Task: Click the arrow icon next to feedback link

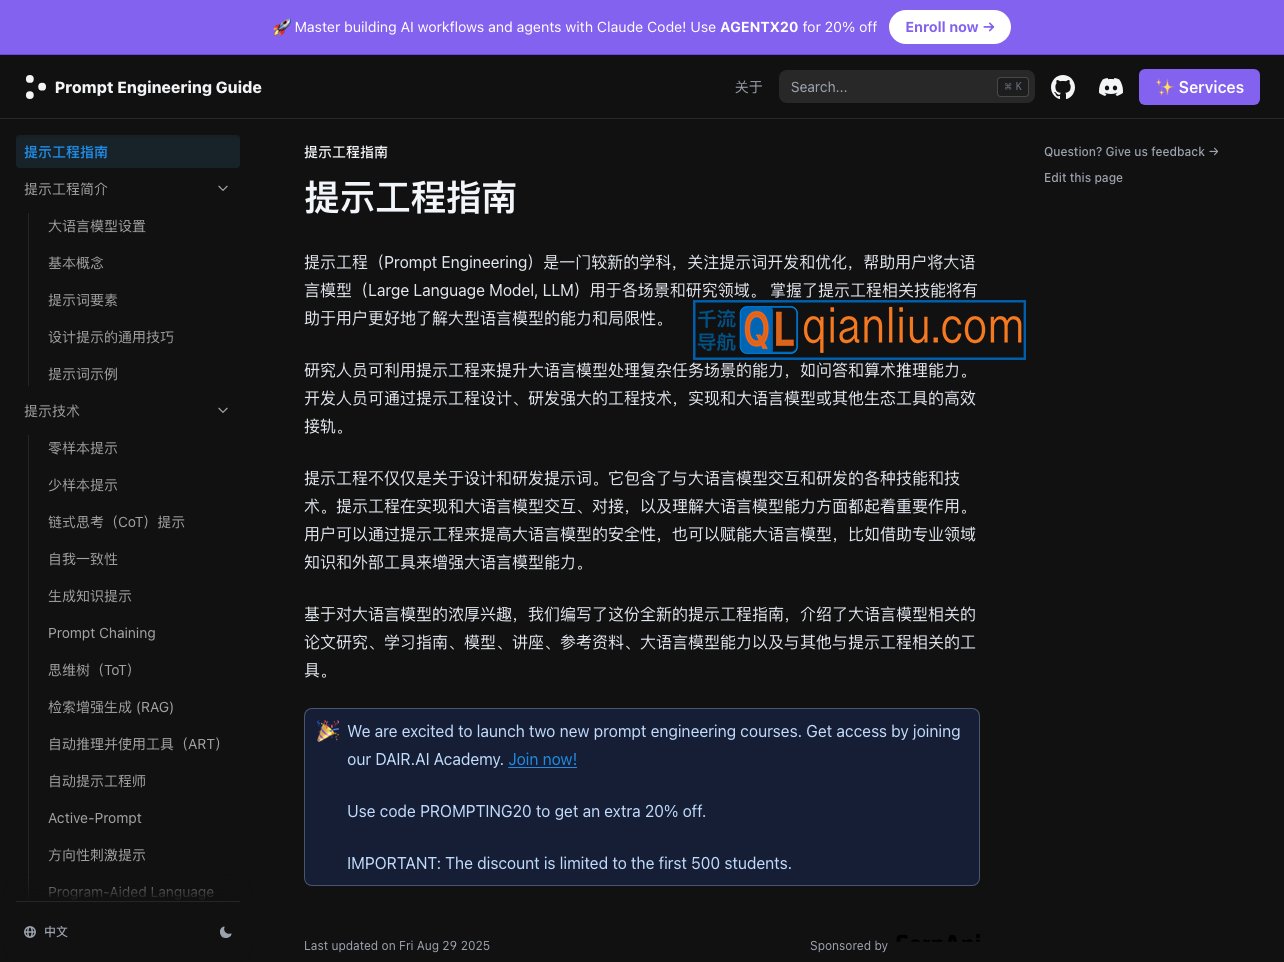Action: tap(1213, 151)
